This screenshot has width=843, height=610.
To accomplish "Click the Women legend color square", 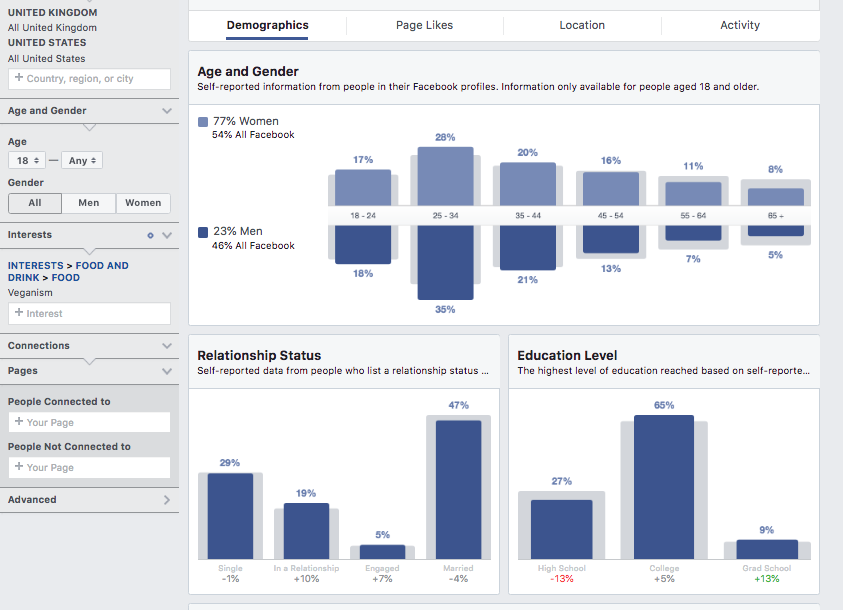I will [x=203, y=122].
